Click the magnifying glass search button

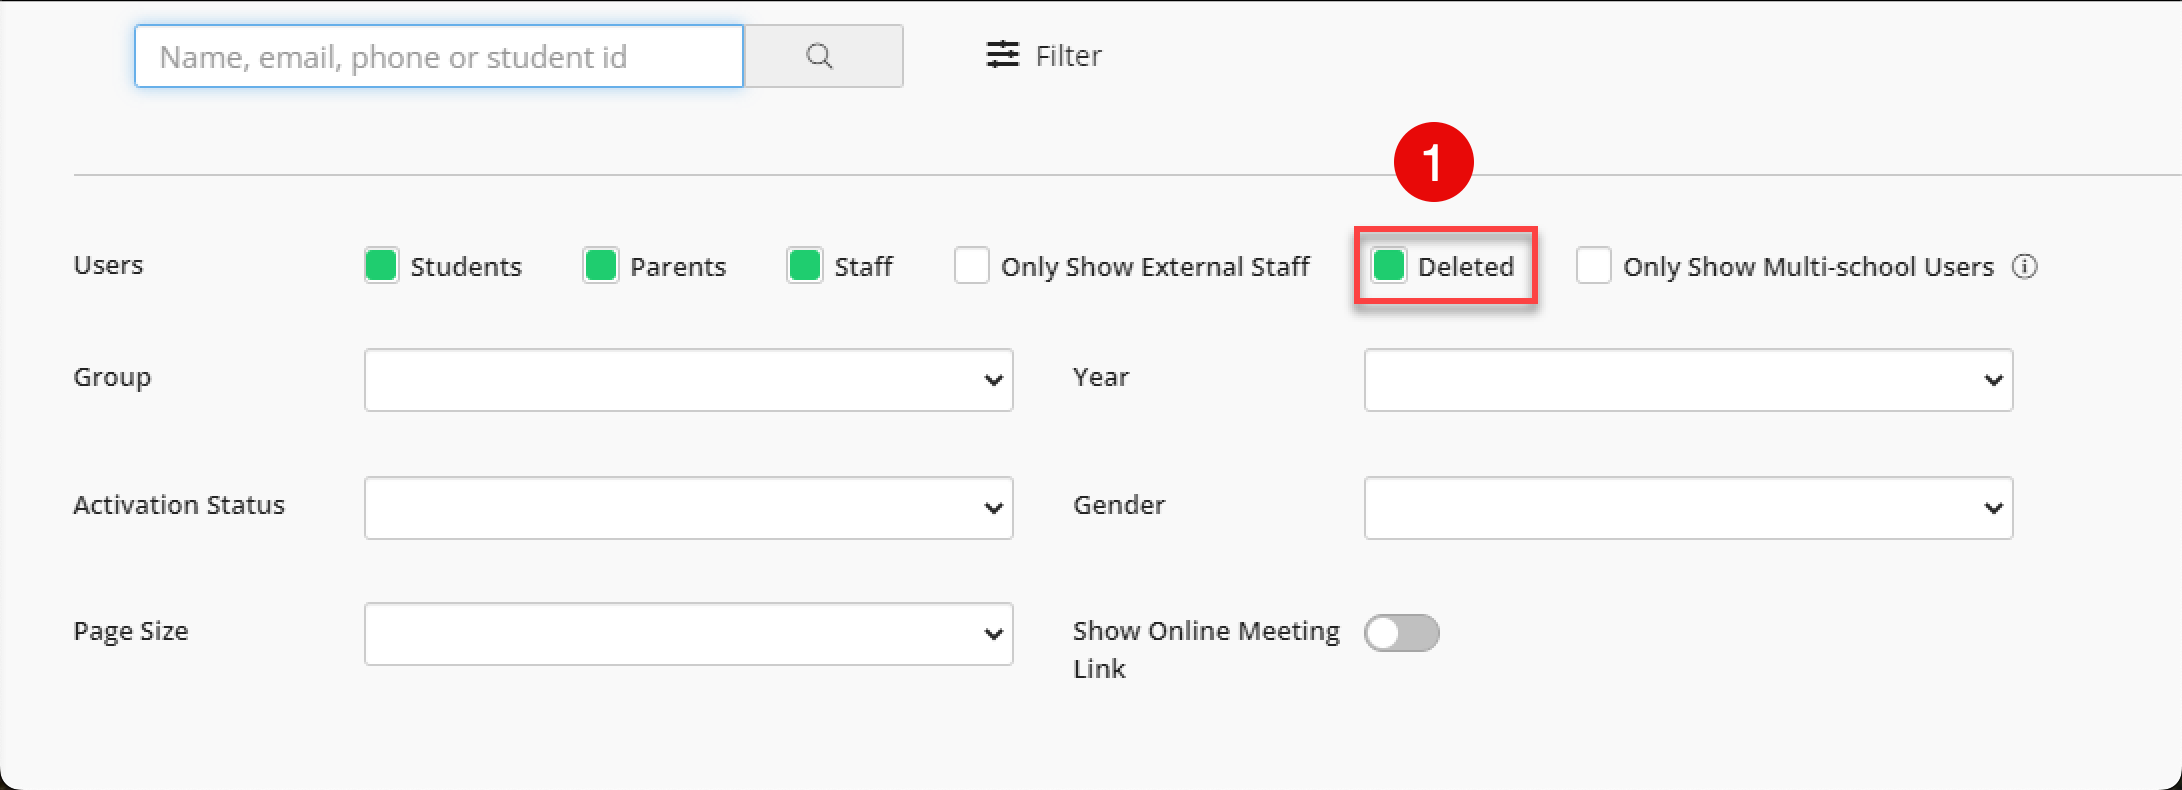[821, 56]
